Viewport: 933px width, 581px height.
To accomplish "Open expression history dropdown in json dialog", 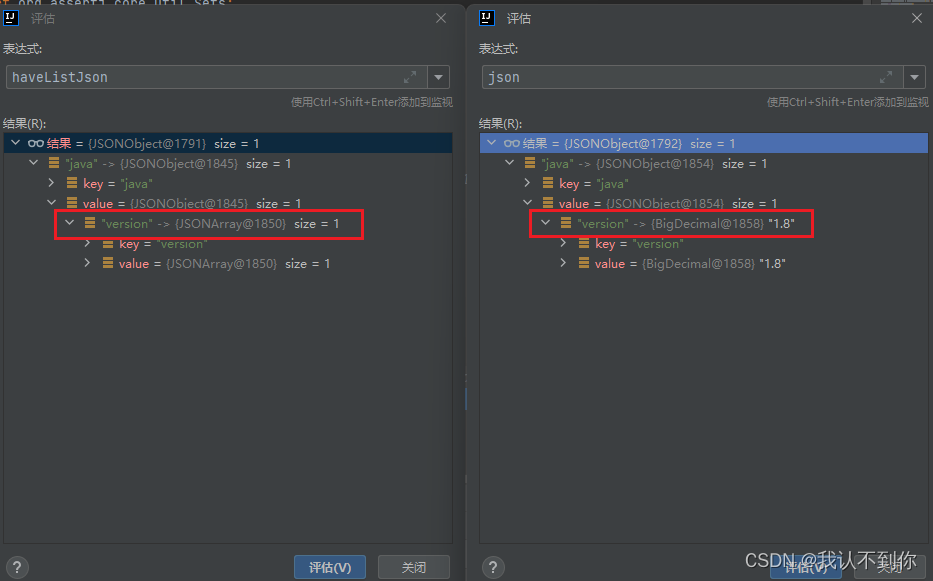I will coord(915,77).
